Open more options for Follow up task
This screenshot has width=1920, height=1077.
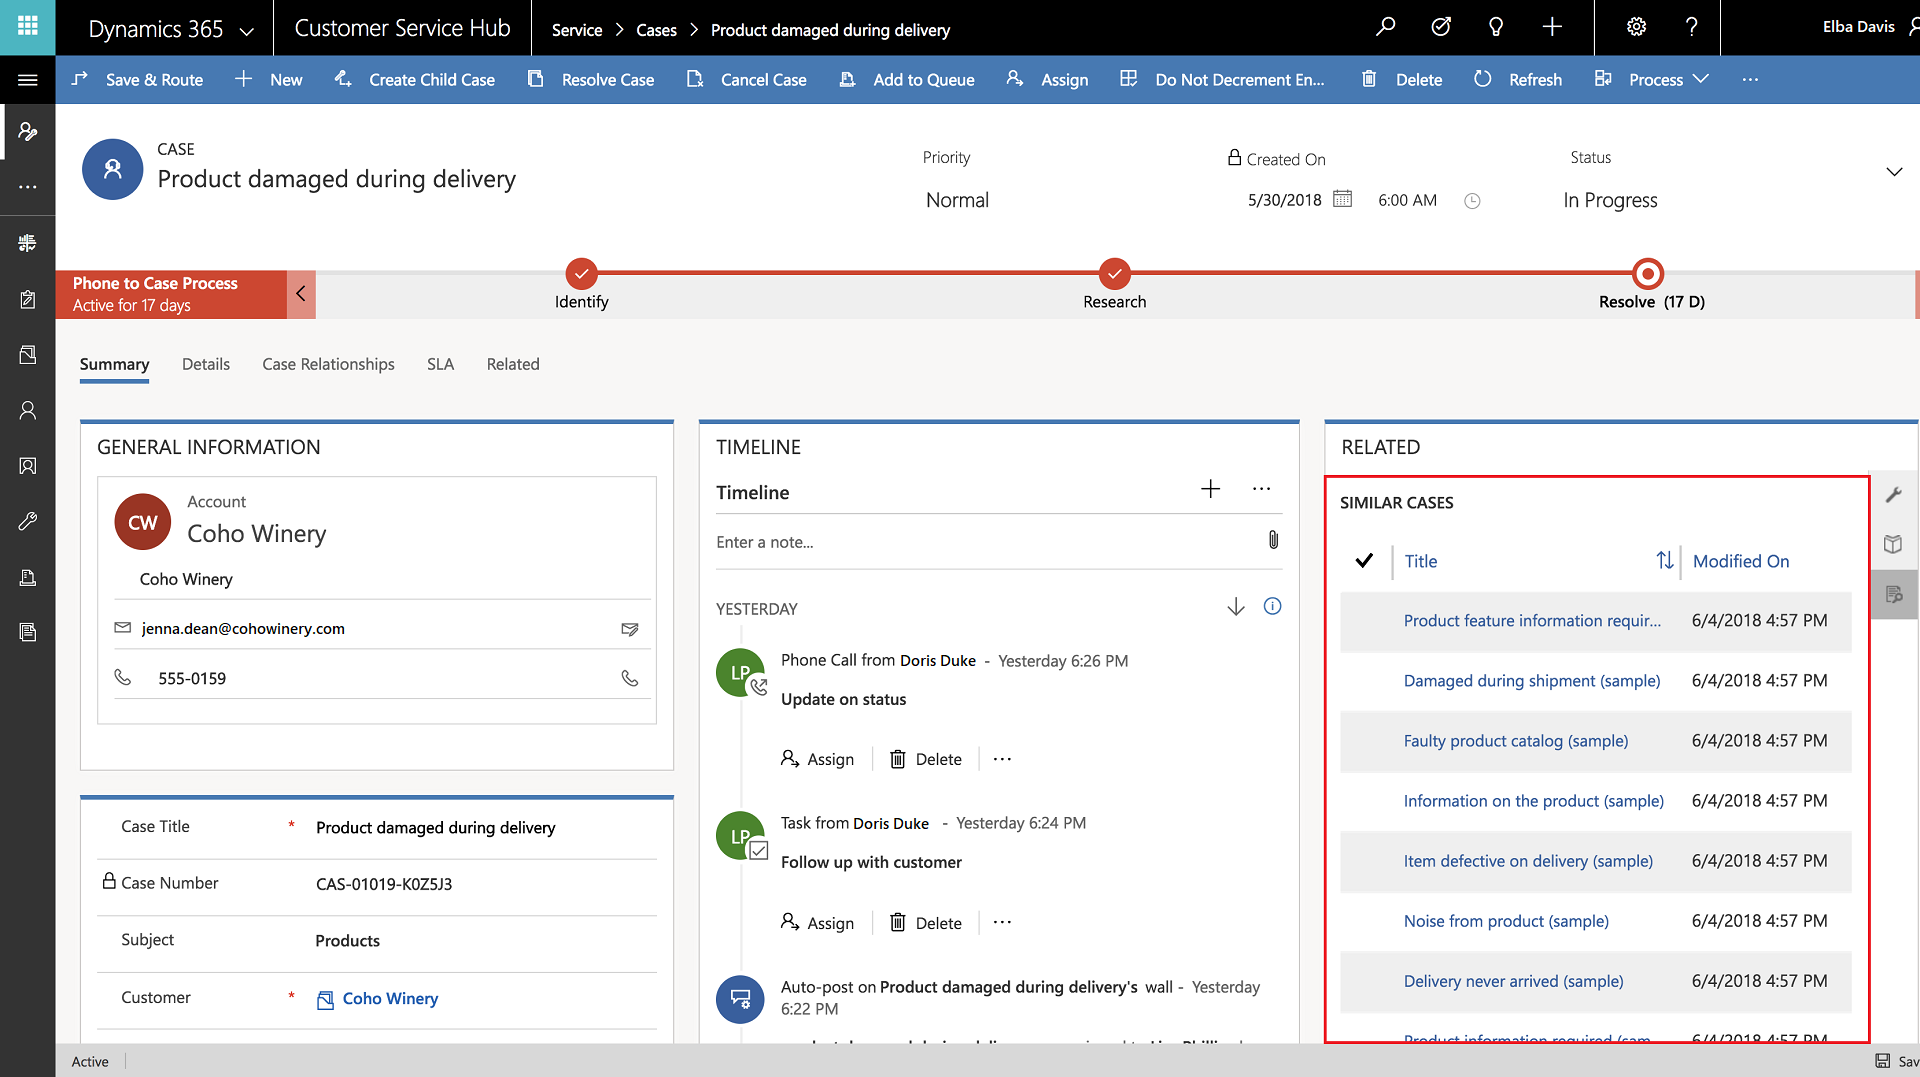click(1002, 922)
